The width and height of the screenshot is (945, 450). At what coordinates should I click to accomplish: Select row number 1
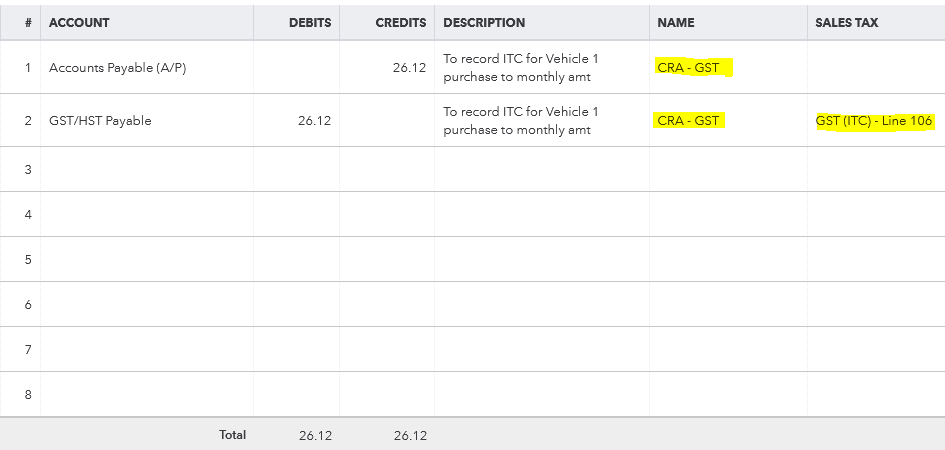tap(28, 67)
